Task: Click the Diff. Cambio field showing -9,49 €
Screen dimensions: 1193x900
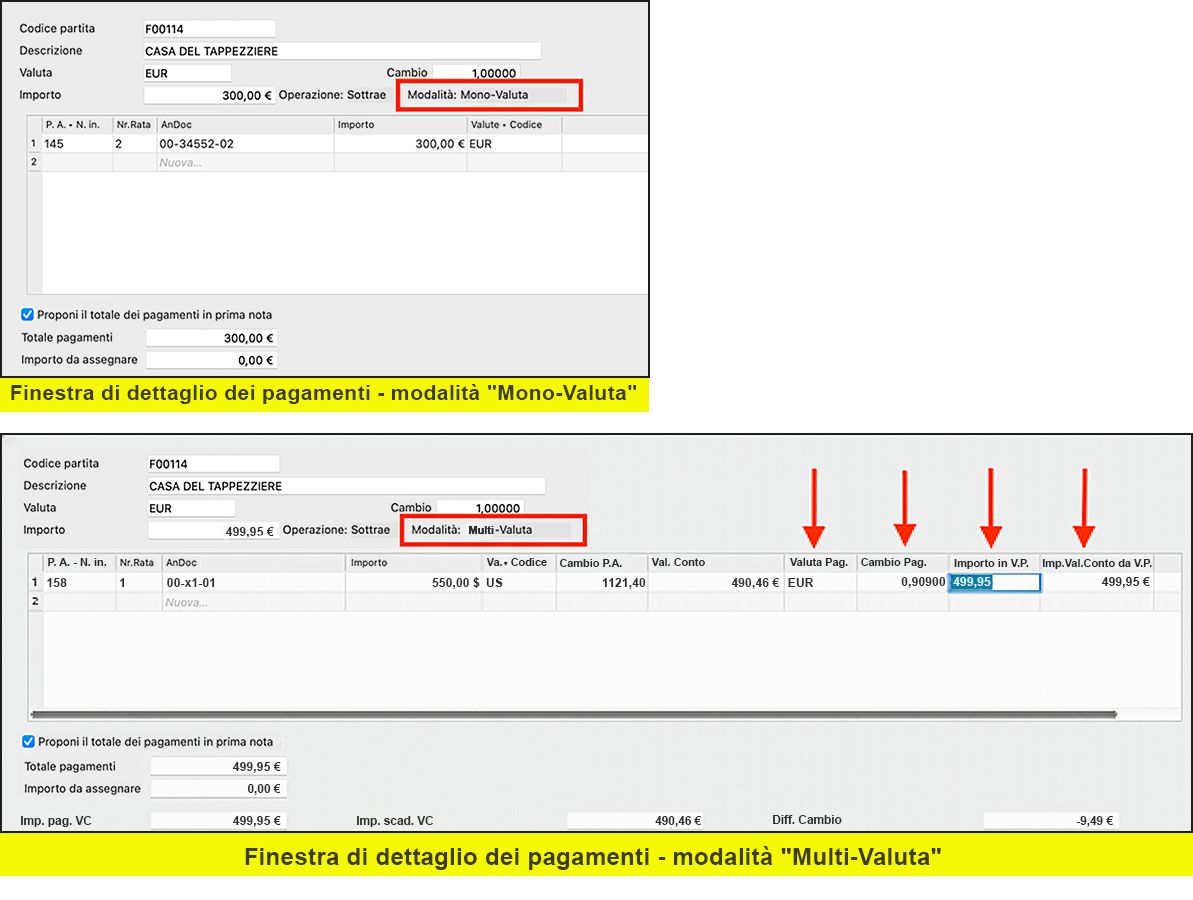Action: click(1050, 820)
